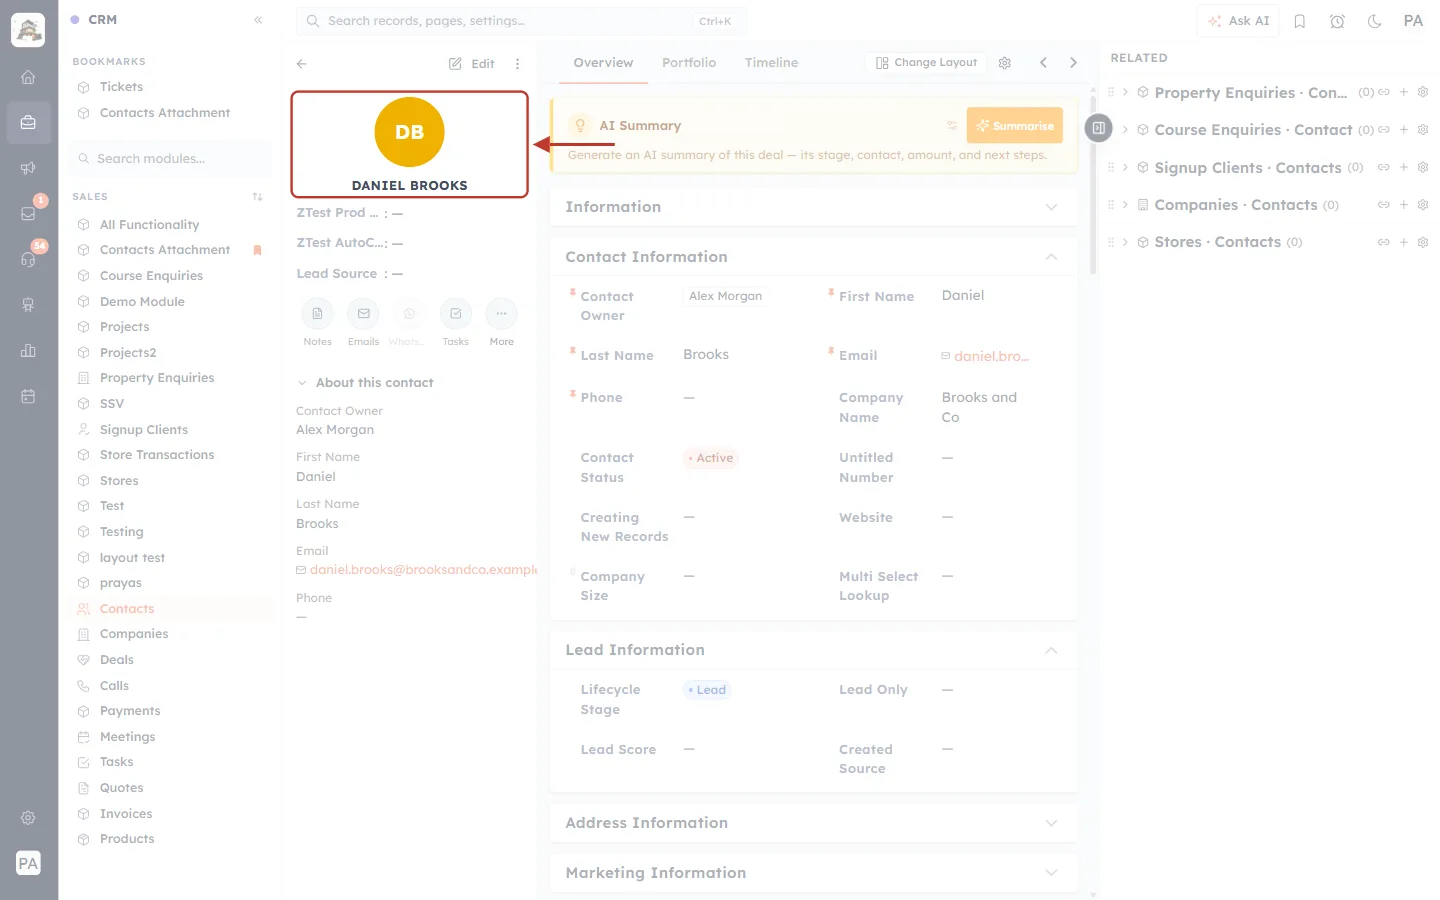Go to next record arrow
This screenshot has width=1440, height=900.
[x=1073, y=63]
